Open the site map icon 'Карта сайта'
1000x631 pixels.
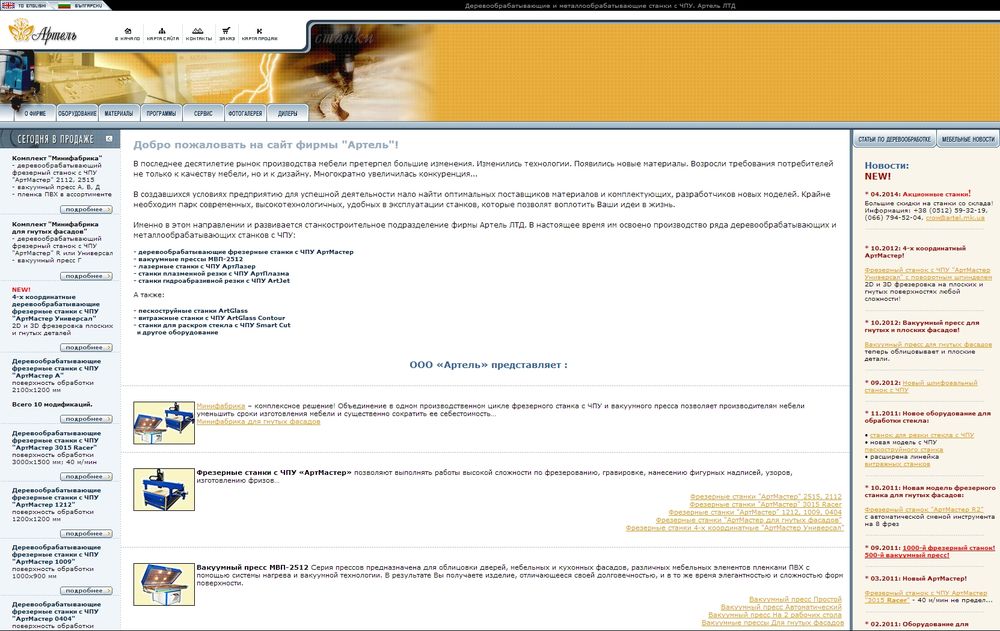[162, 31]
